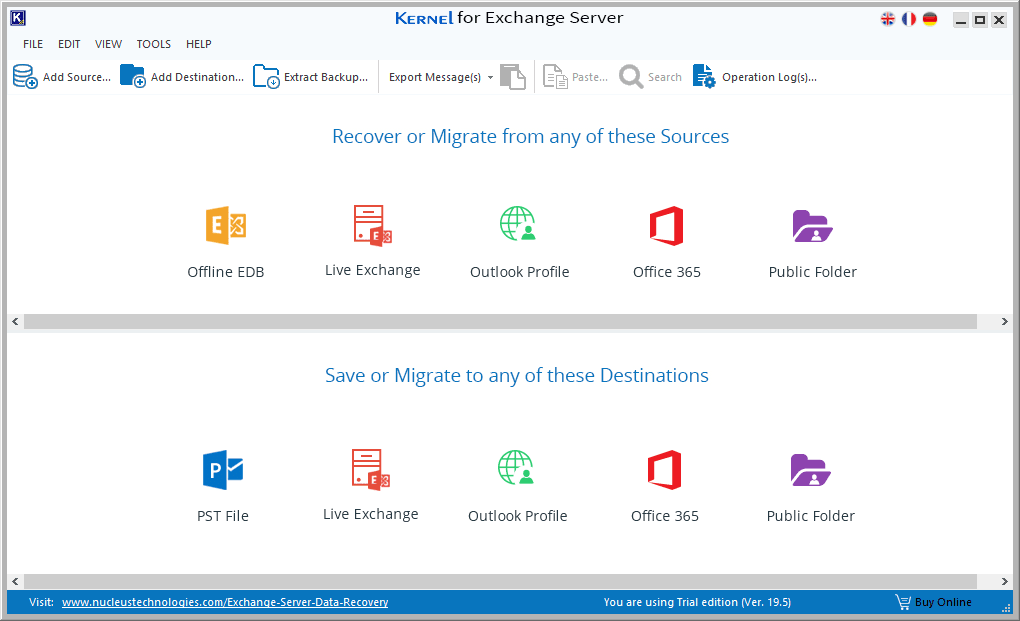Click the Add Destination toolbar icon
Image resolution: width=1020 pixels, height=621 pixels.
point(133,77)
